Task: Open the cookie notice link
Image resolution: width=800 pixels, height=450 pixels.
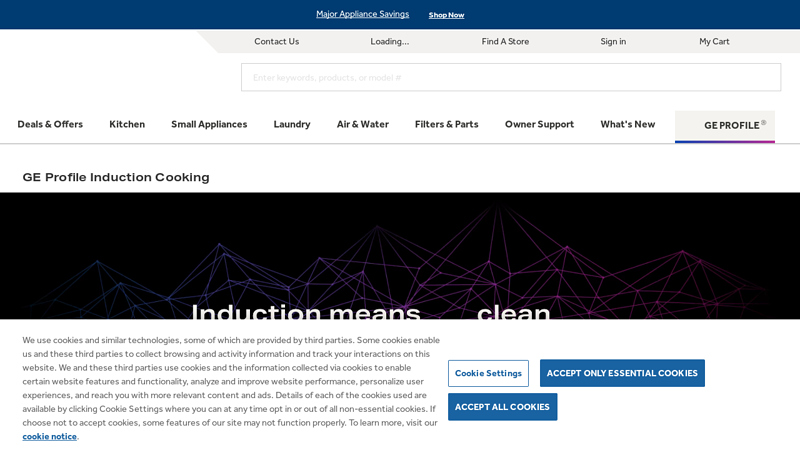Action: pyautogui.click(x=49, y=436)
